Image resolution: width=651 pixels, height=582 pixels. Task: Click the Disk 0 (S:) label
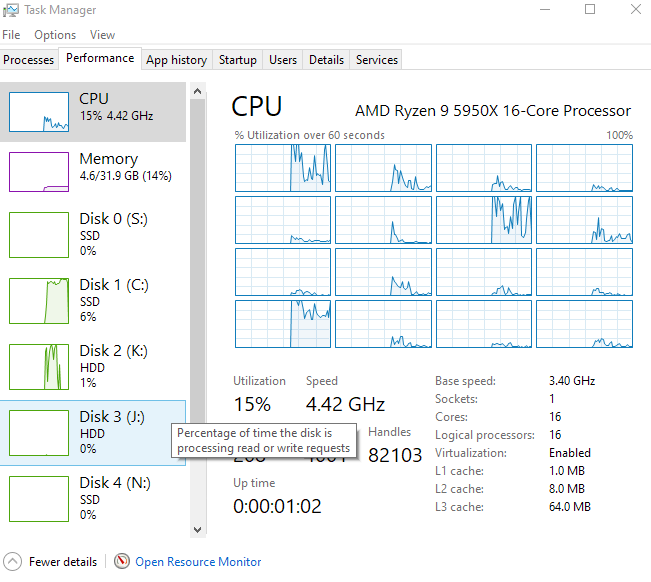(114, 219)
